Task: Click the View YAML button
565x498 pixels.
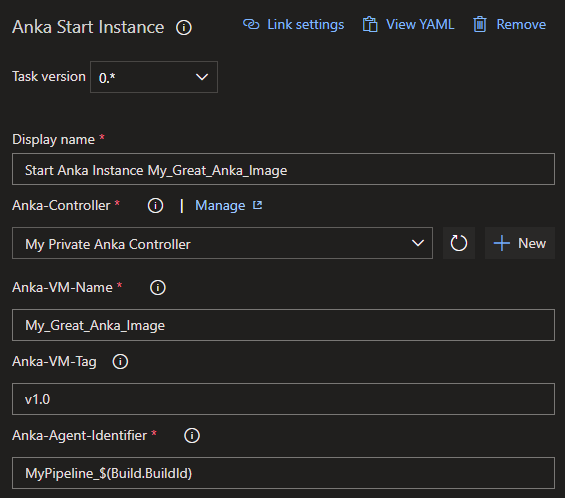Action: [408, 25]
